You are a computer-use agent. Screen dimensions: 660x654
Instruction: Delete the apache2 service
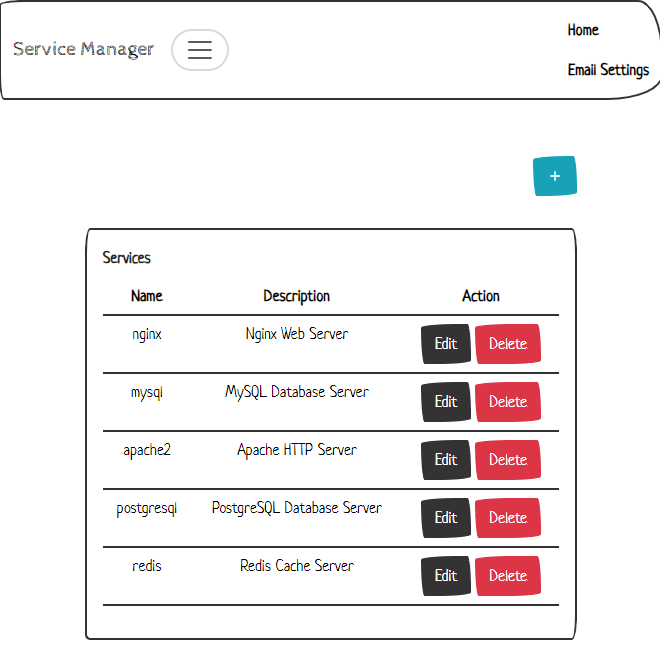[x=508, y=460]
